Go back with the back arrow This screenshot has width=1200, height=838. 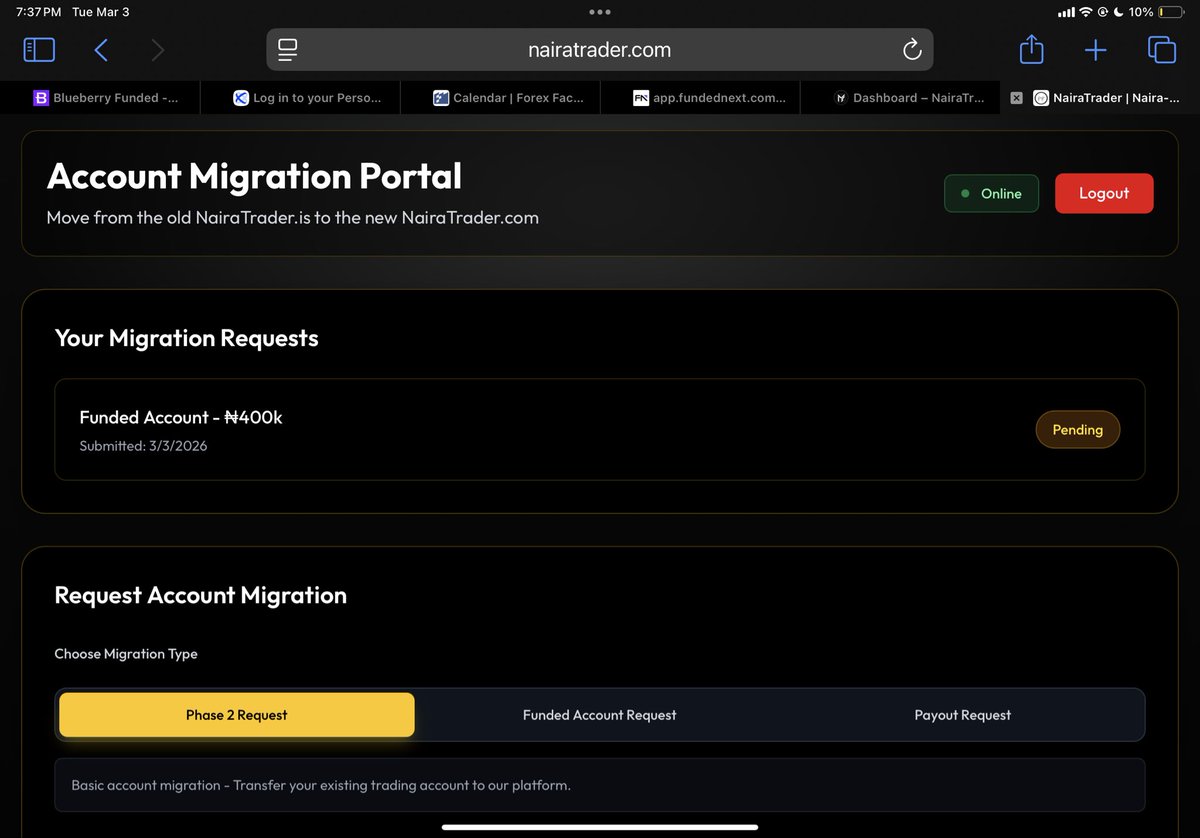(x=101, y=50)
